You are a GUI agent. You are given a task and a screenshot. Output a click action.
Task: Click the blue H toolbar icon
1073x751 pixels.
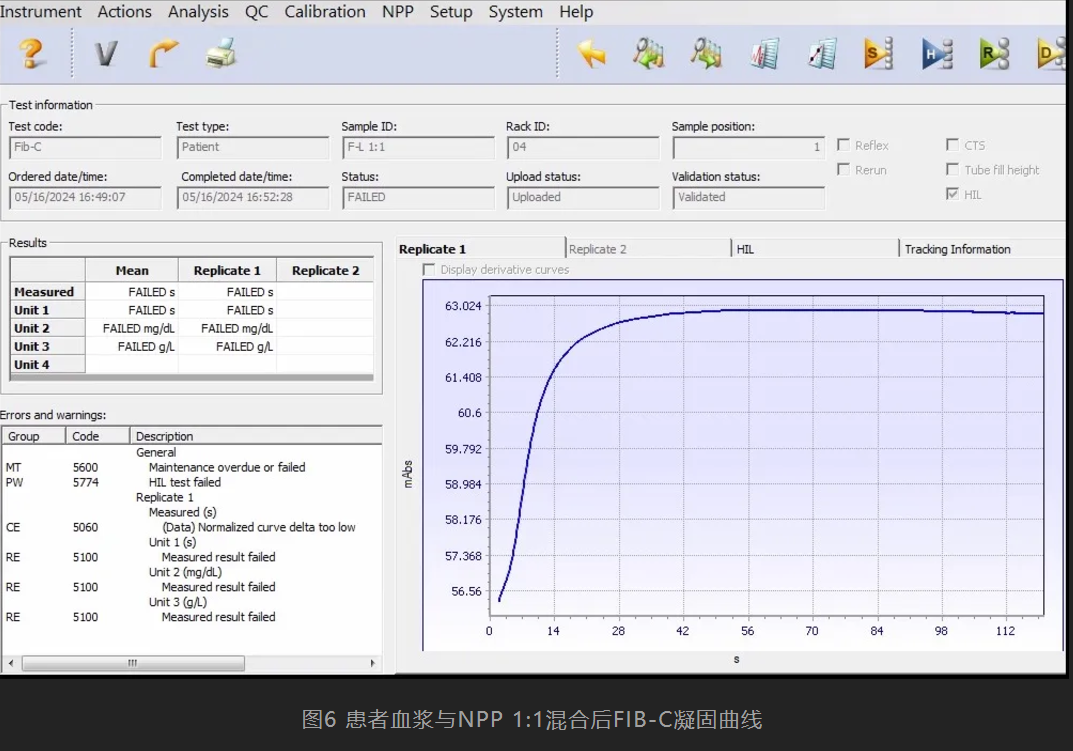click(x=937, y=53)
